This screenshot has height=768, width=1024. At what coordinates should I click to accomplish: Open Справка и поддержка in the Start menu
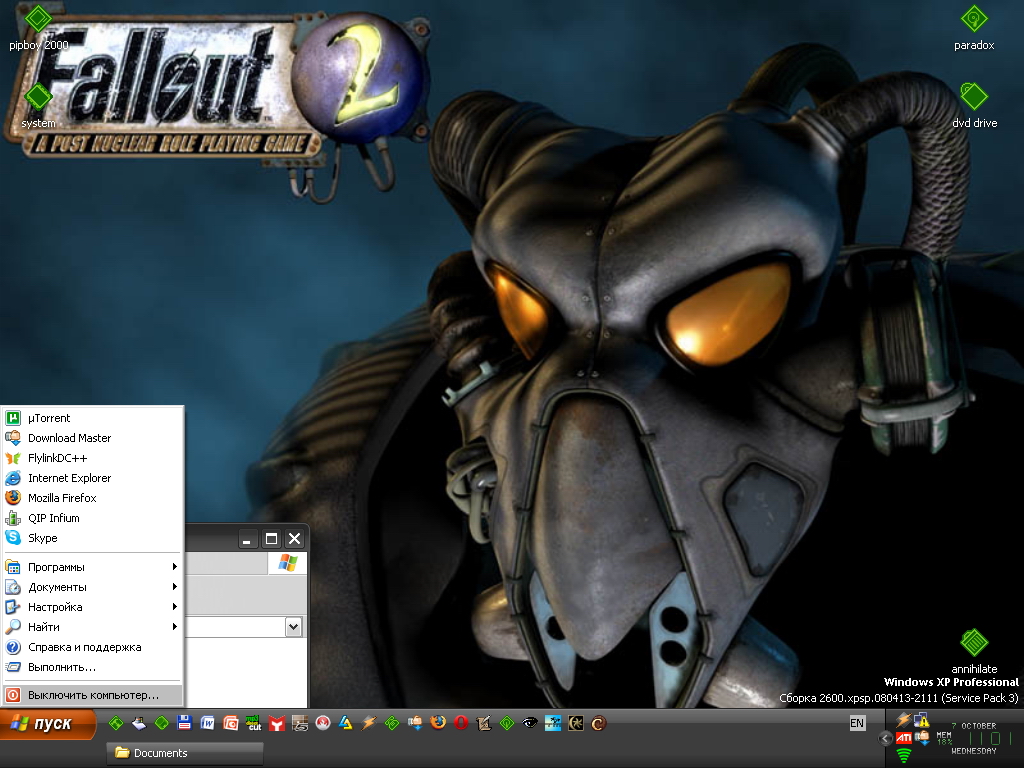92,647
